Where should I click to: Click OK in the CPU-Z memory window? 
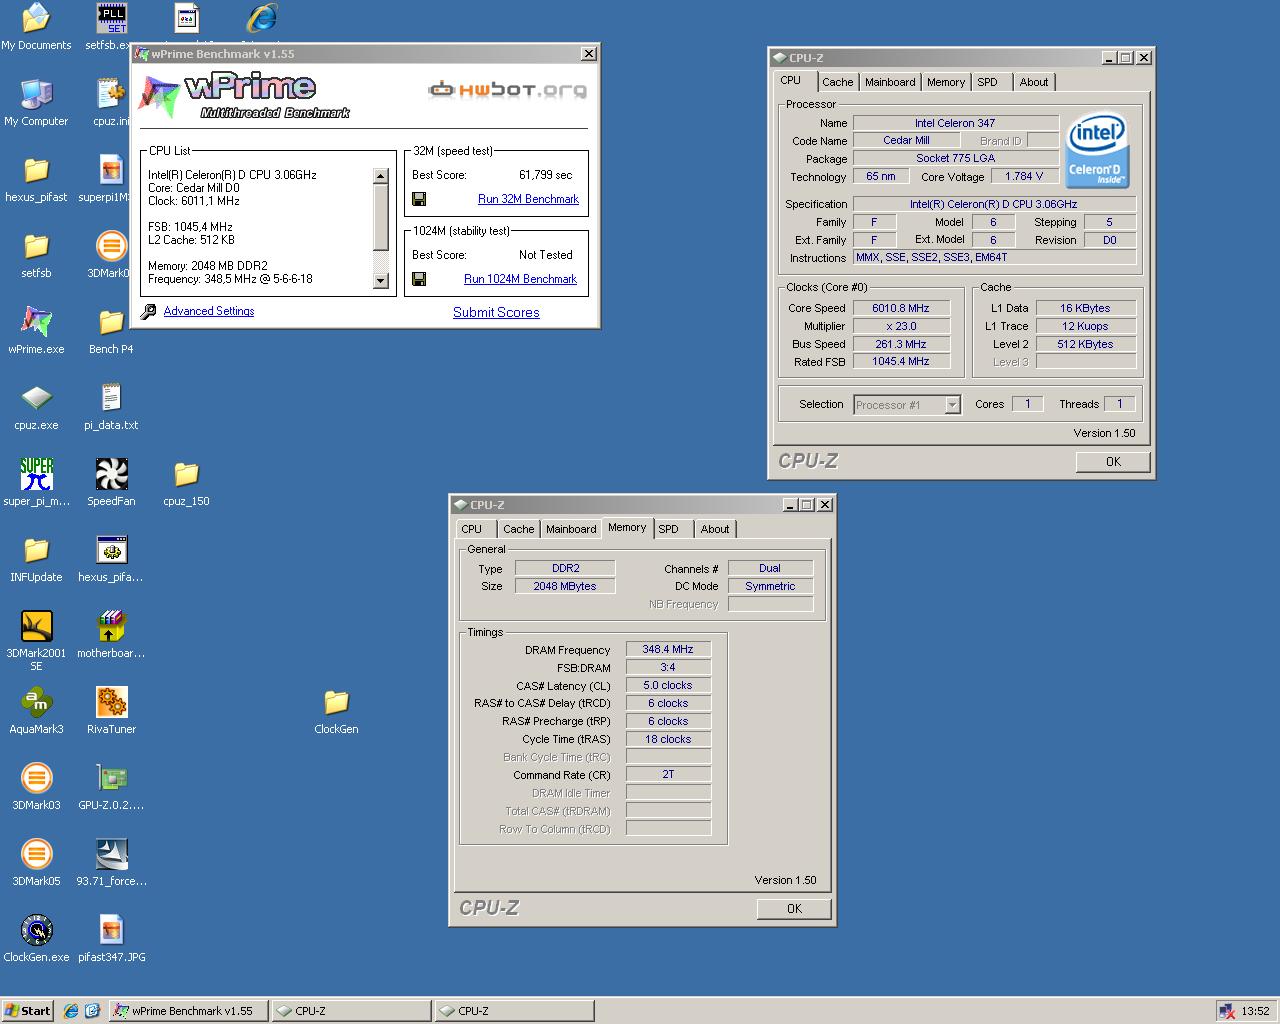(x=794, y=909)
